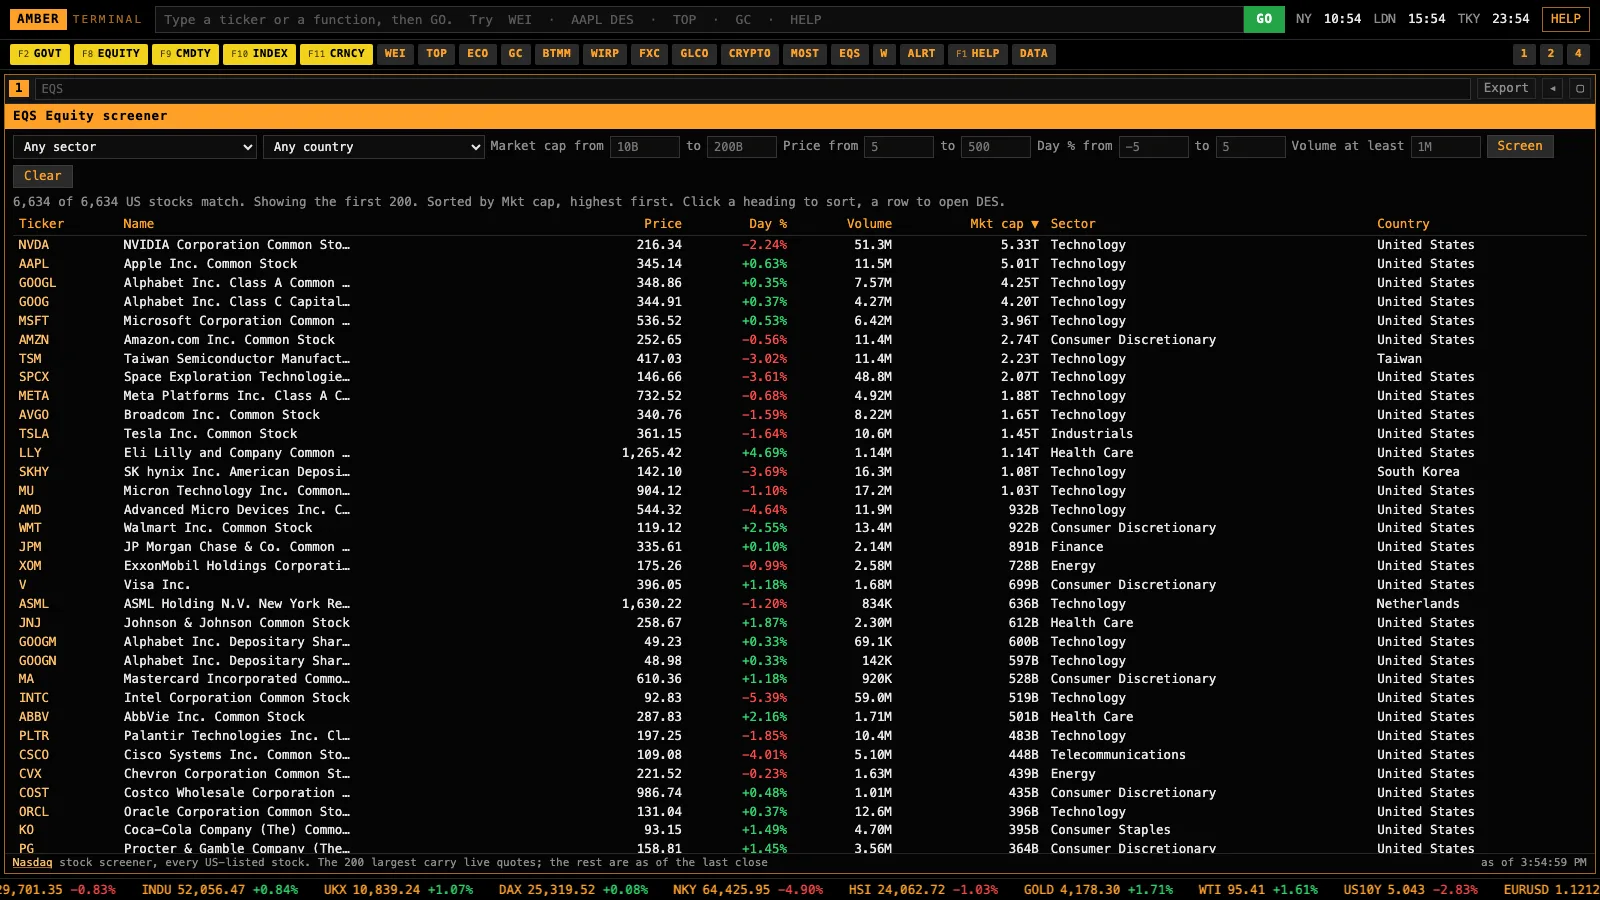
Task: Open the NVDA row ticker
Action: click(x=34, y=245)
